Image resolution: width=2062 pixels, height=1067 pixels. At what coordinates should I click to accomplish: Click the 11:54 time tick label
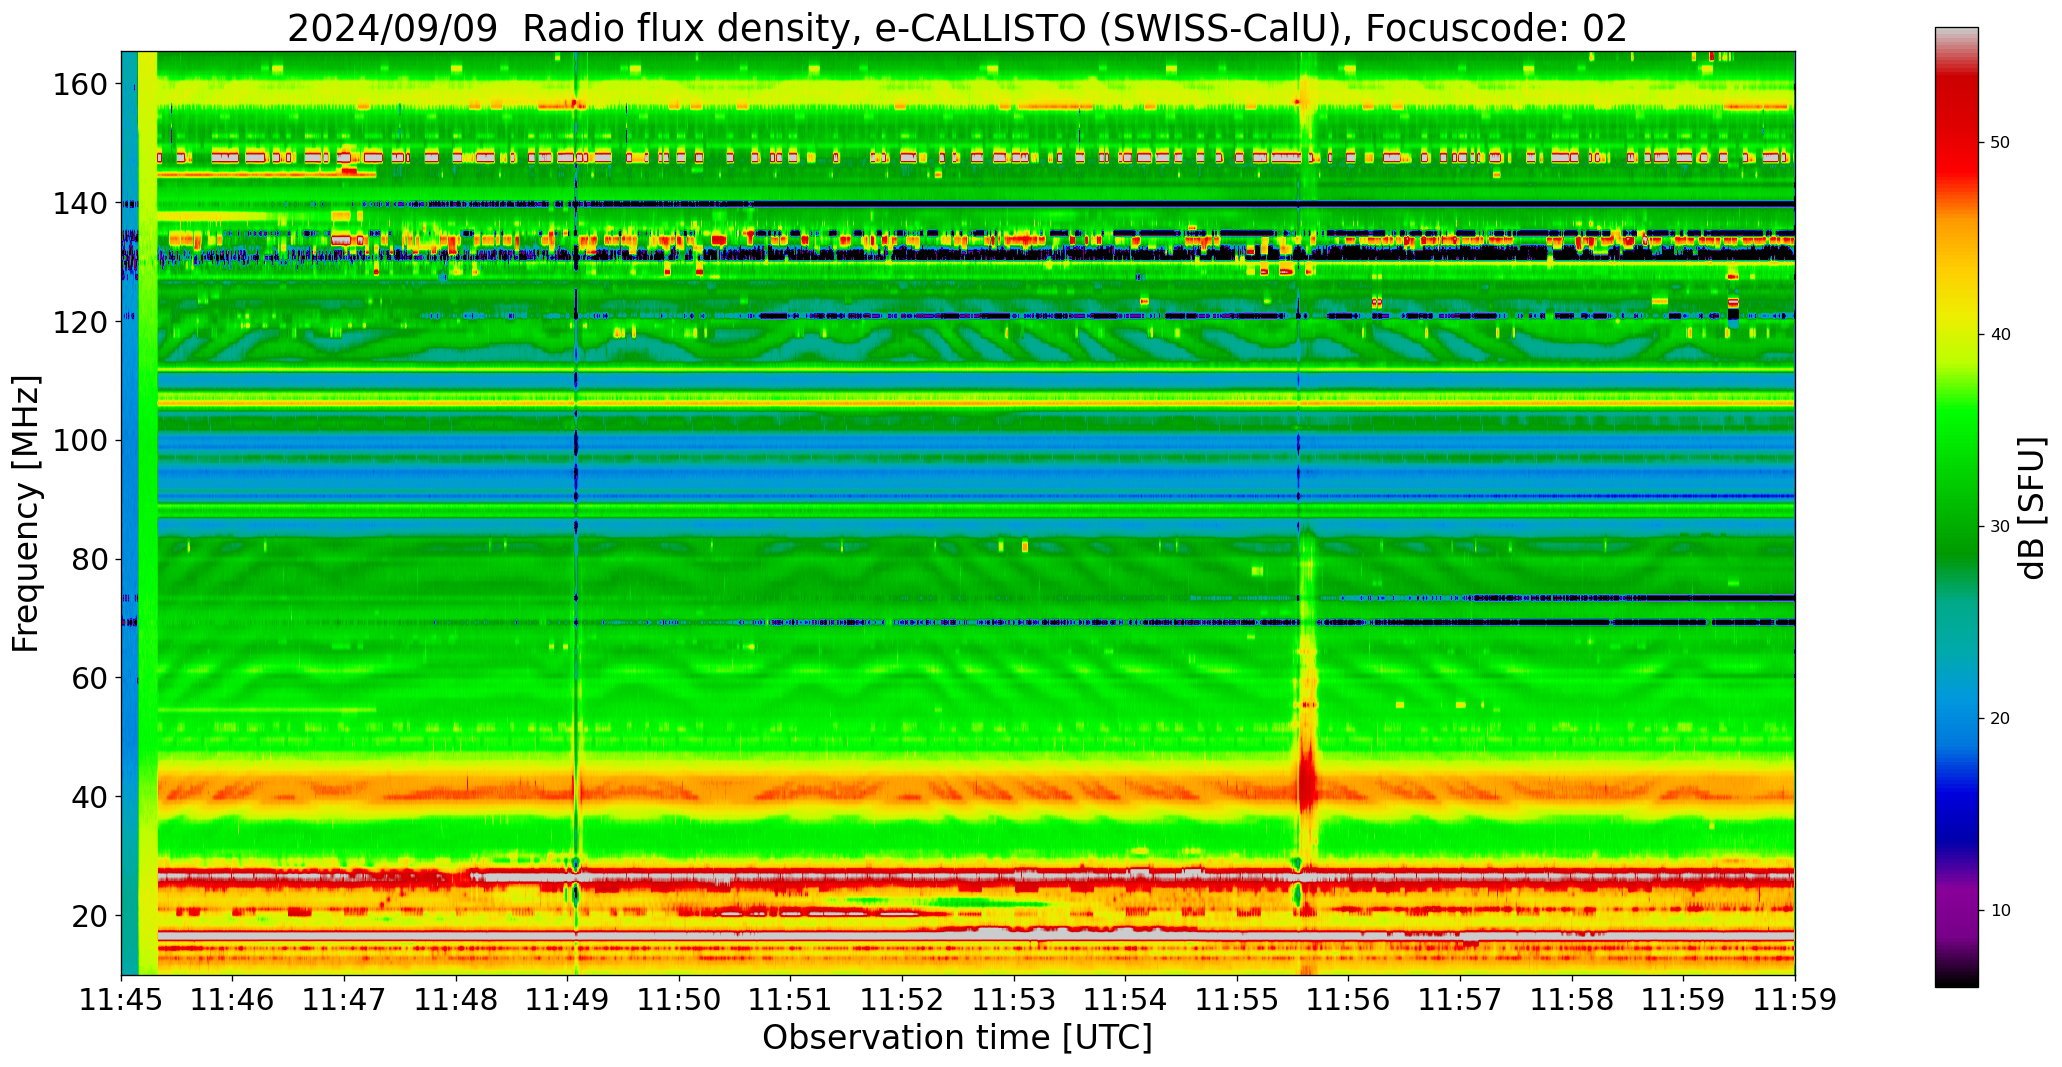(1126, 1001)
